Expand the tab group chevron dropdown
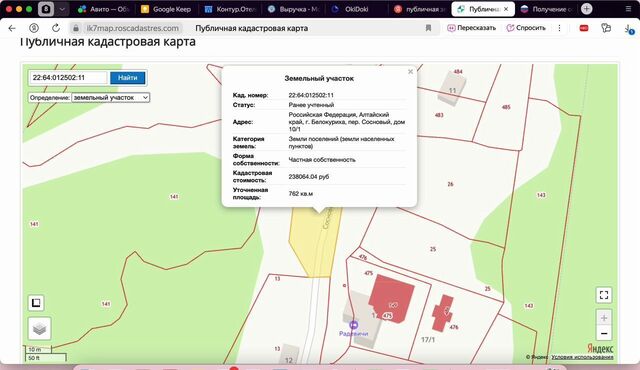The height and width of the screenshot is (370, 640). (62, 9)
